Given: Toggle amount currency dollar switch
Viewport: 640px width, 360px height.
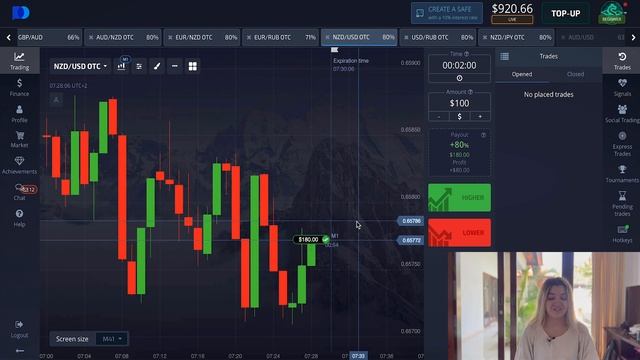Looking at the screenshot, I should tap(460, 117).
